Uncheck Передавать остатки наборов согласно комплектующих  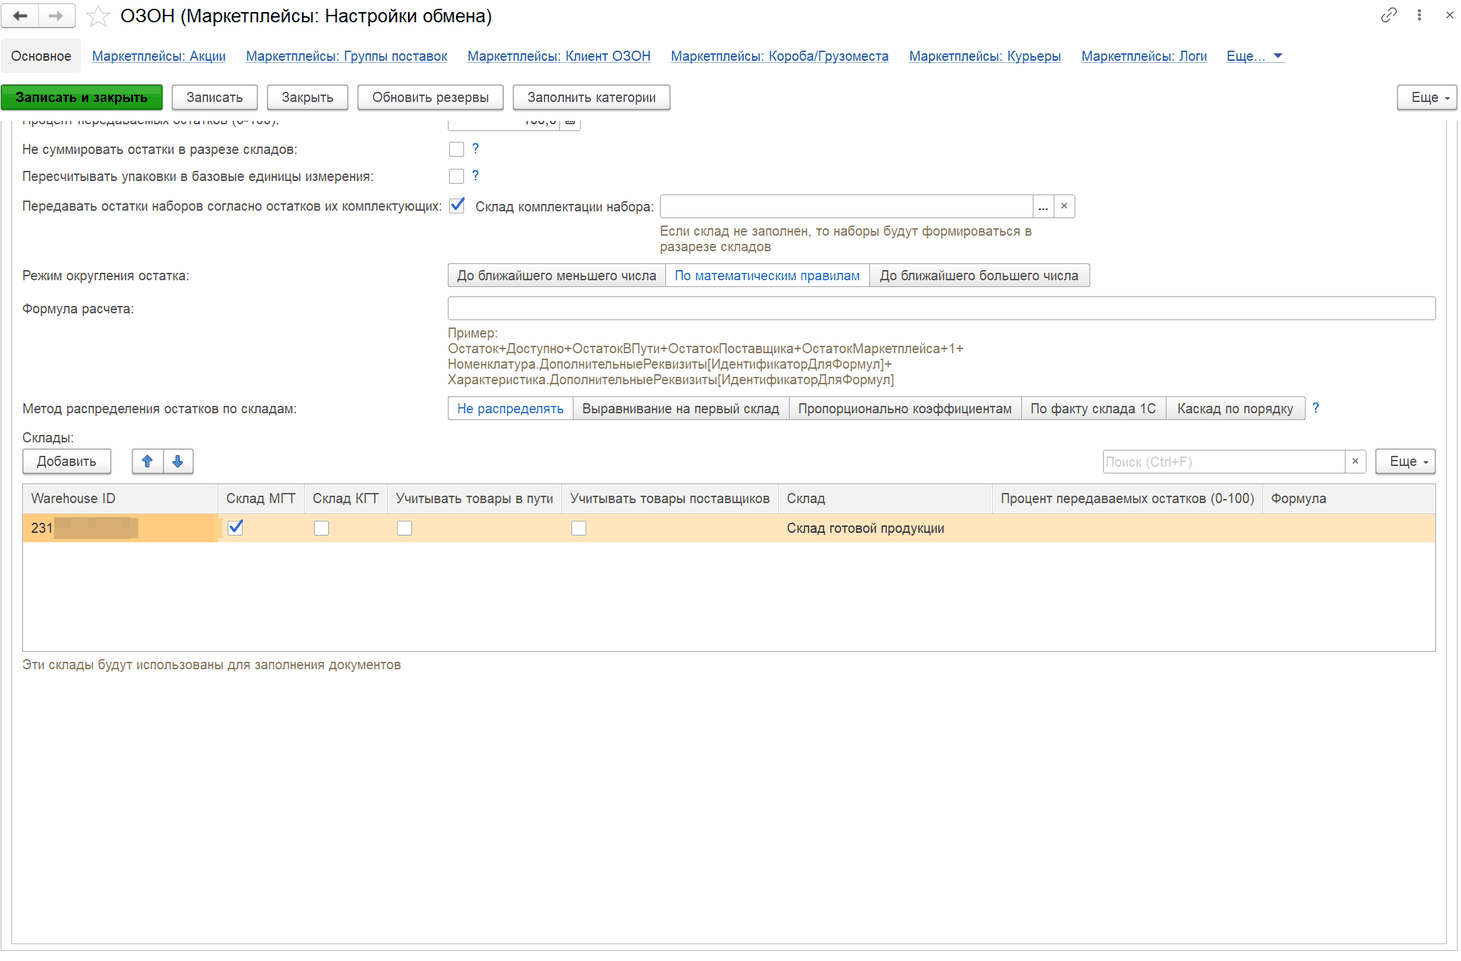point(457,206)
